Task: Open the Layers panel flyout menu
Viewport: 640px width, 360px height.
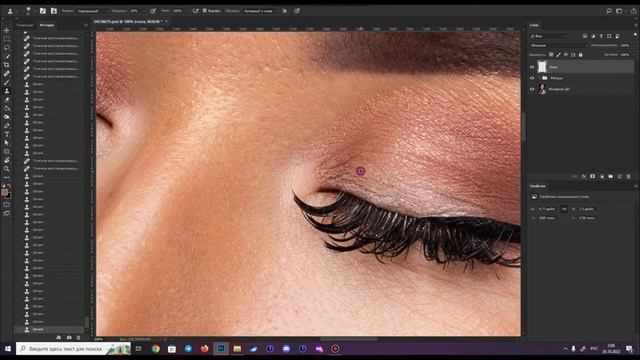Action: pos(636,25)
